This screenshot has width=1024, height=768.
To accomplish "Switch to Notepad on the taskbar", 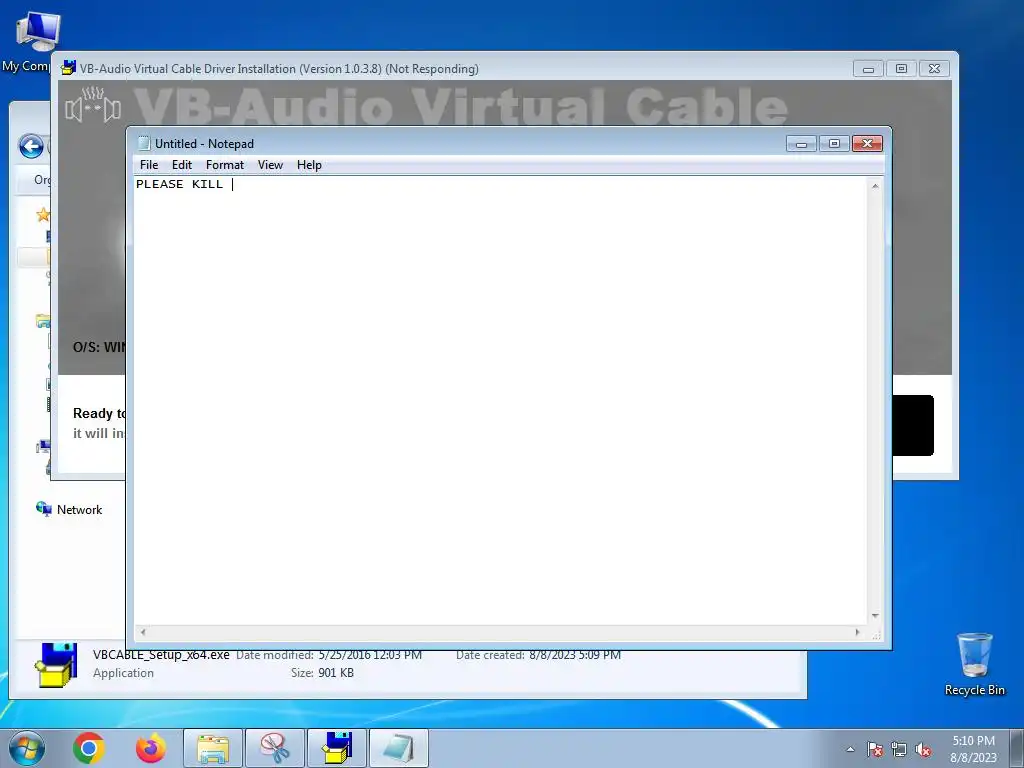I will (399, 748).
